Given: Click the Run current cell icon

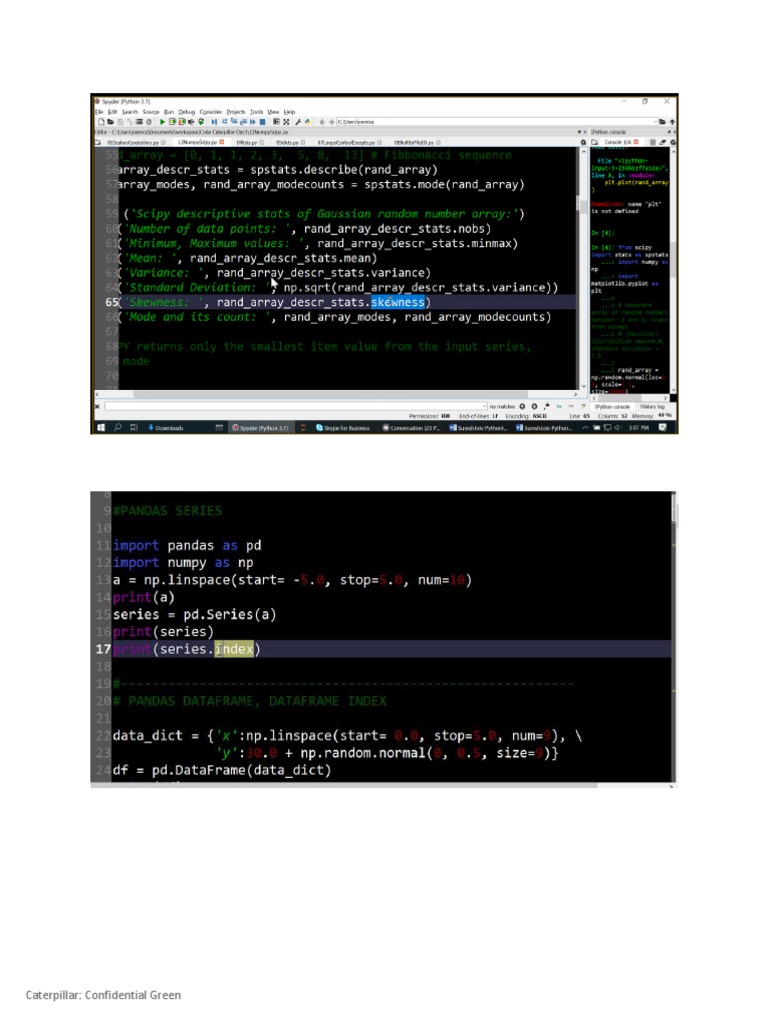Looking at the screenshot, I should click(172, 121).
